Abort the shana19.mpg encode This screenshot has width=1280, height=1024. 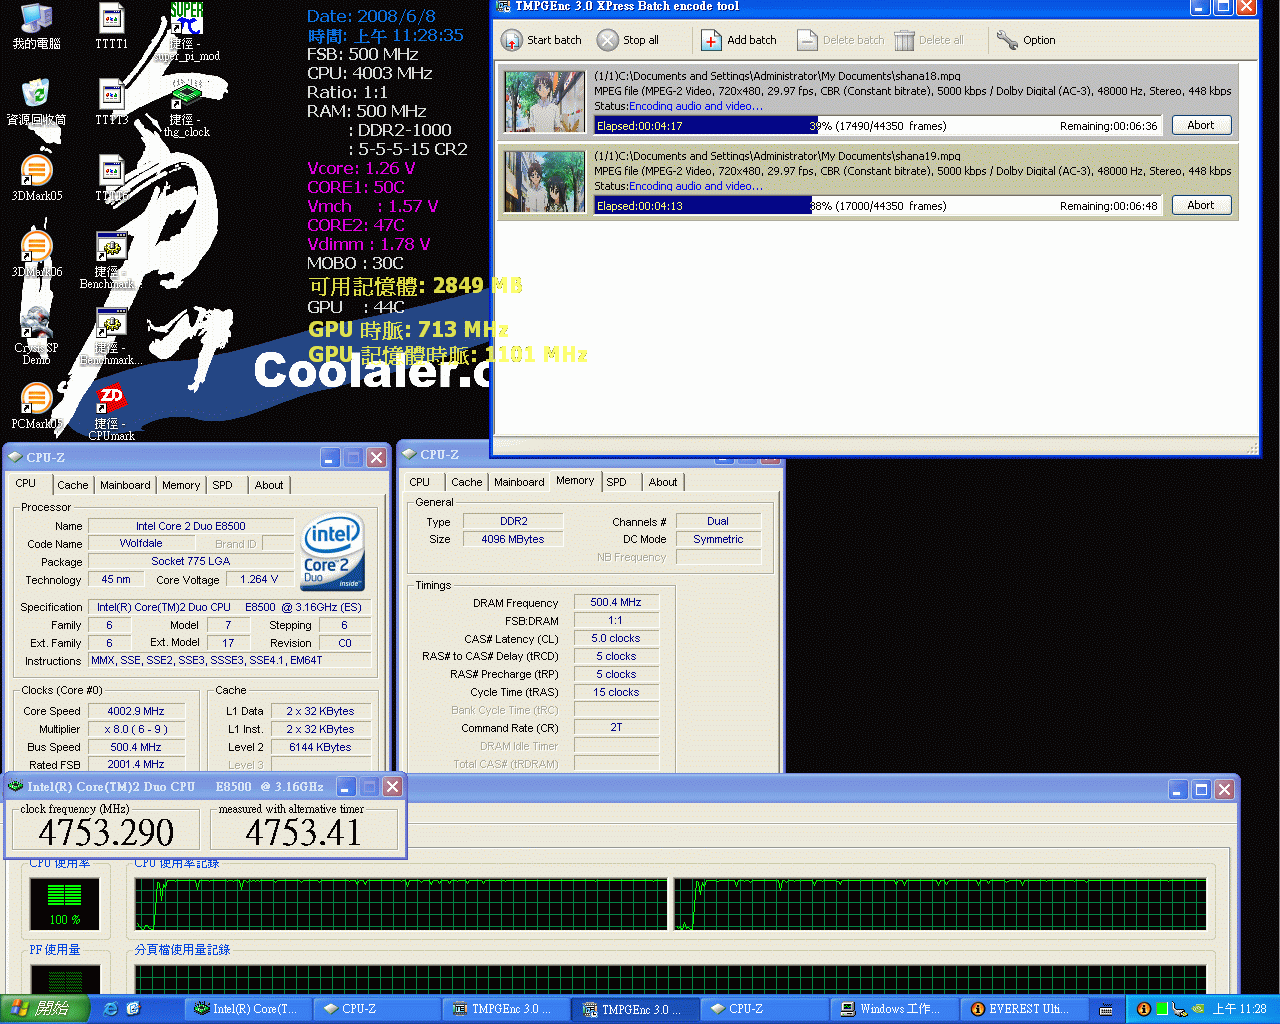click(x=1200, y=205)
